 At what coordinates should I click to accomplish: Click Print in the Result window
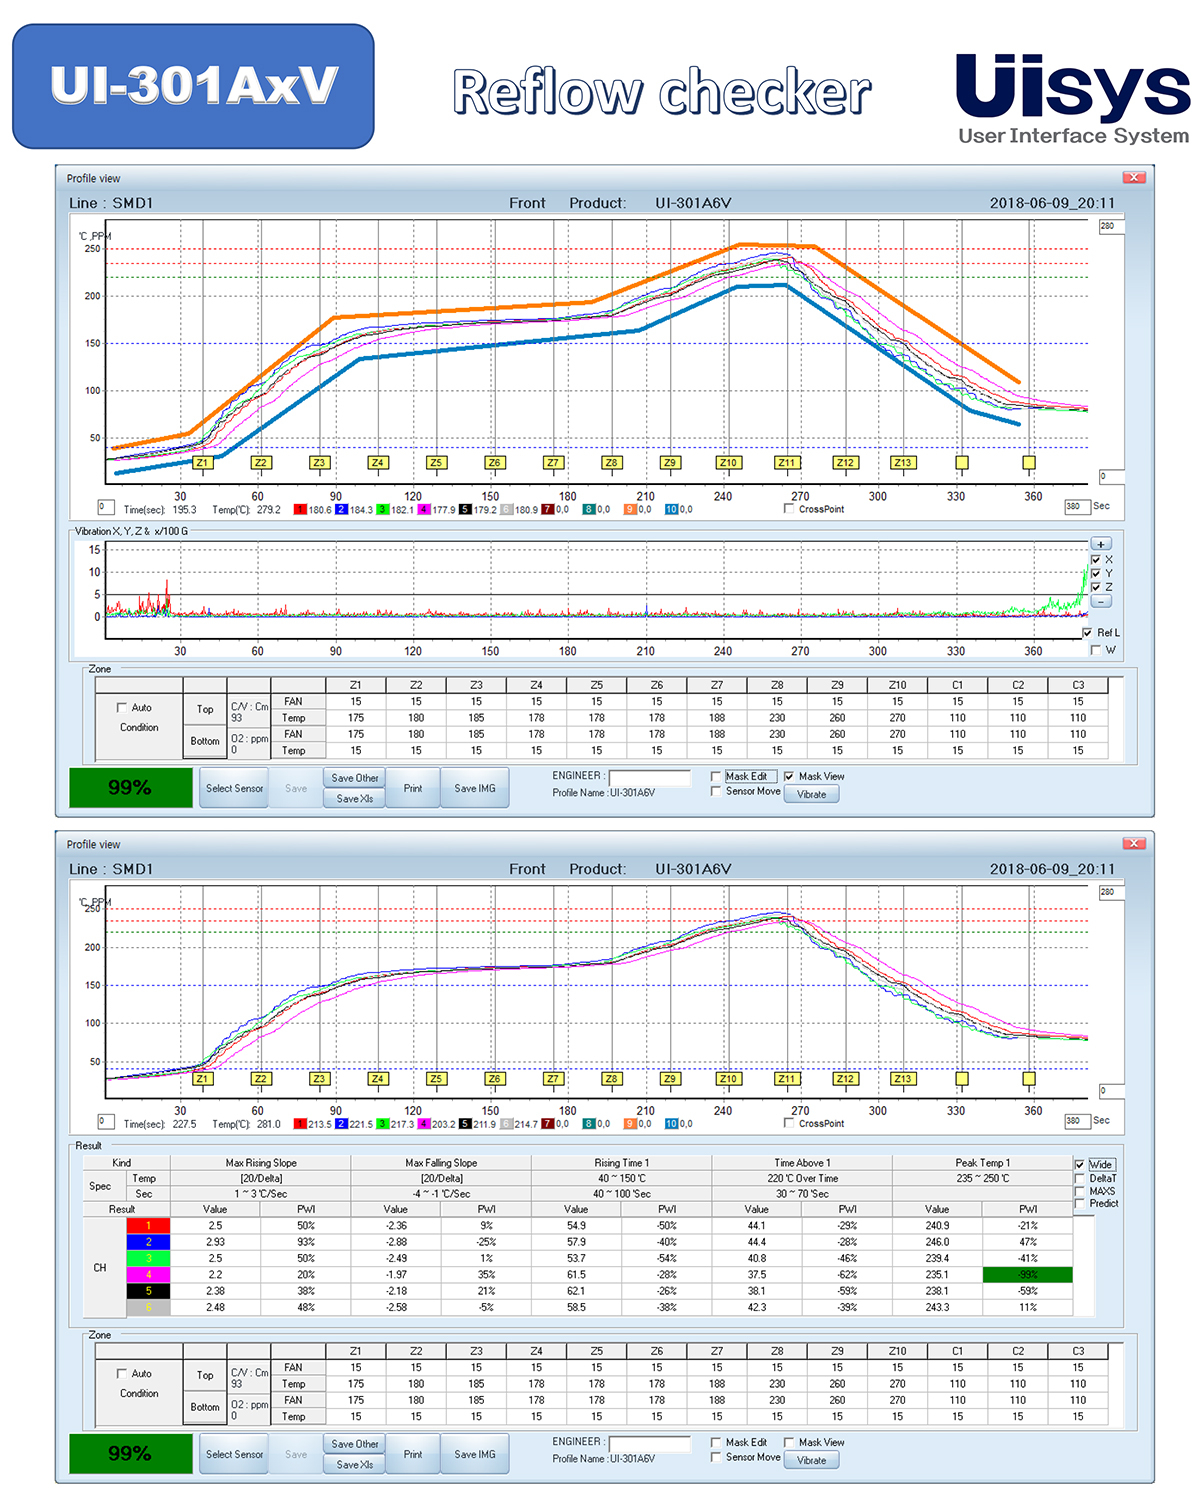pos(413,1454)
